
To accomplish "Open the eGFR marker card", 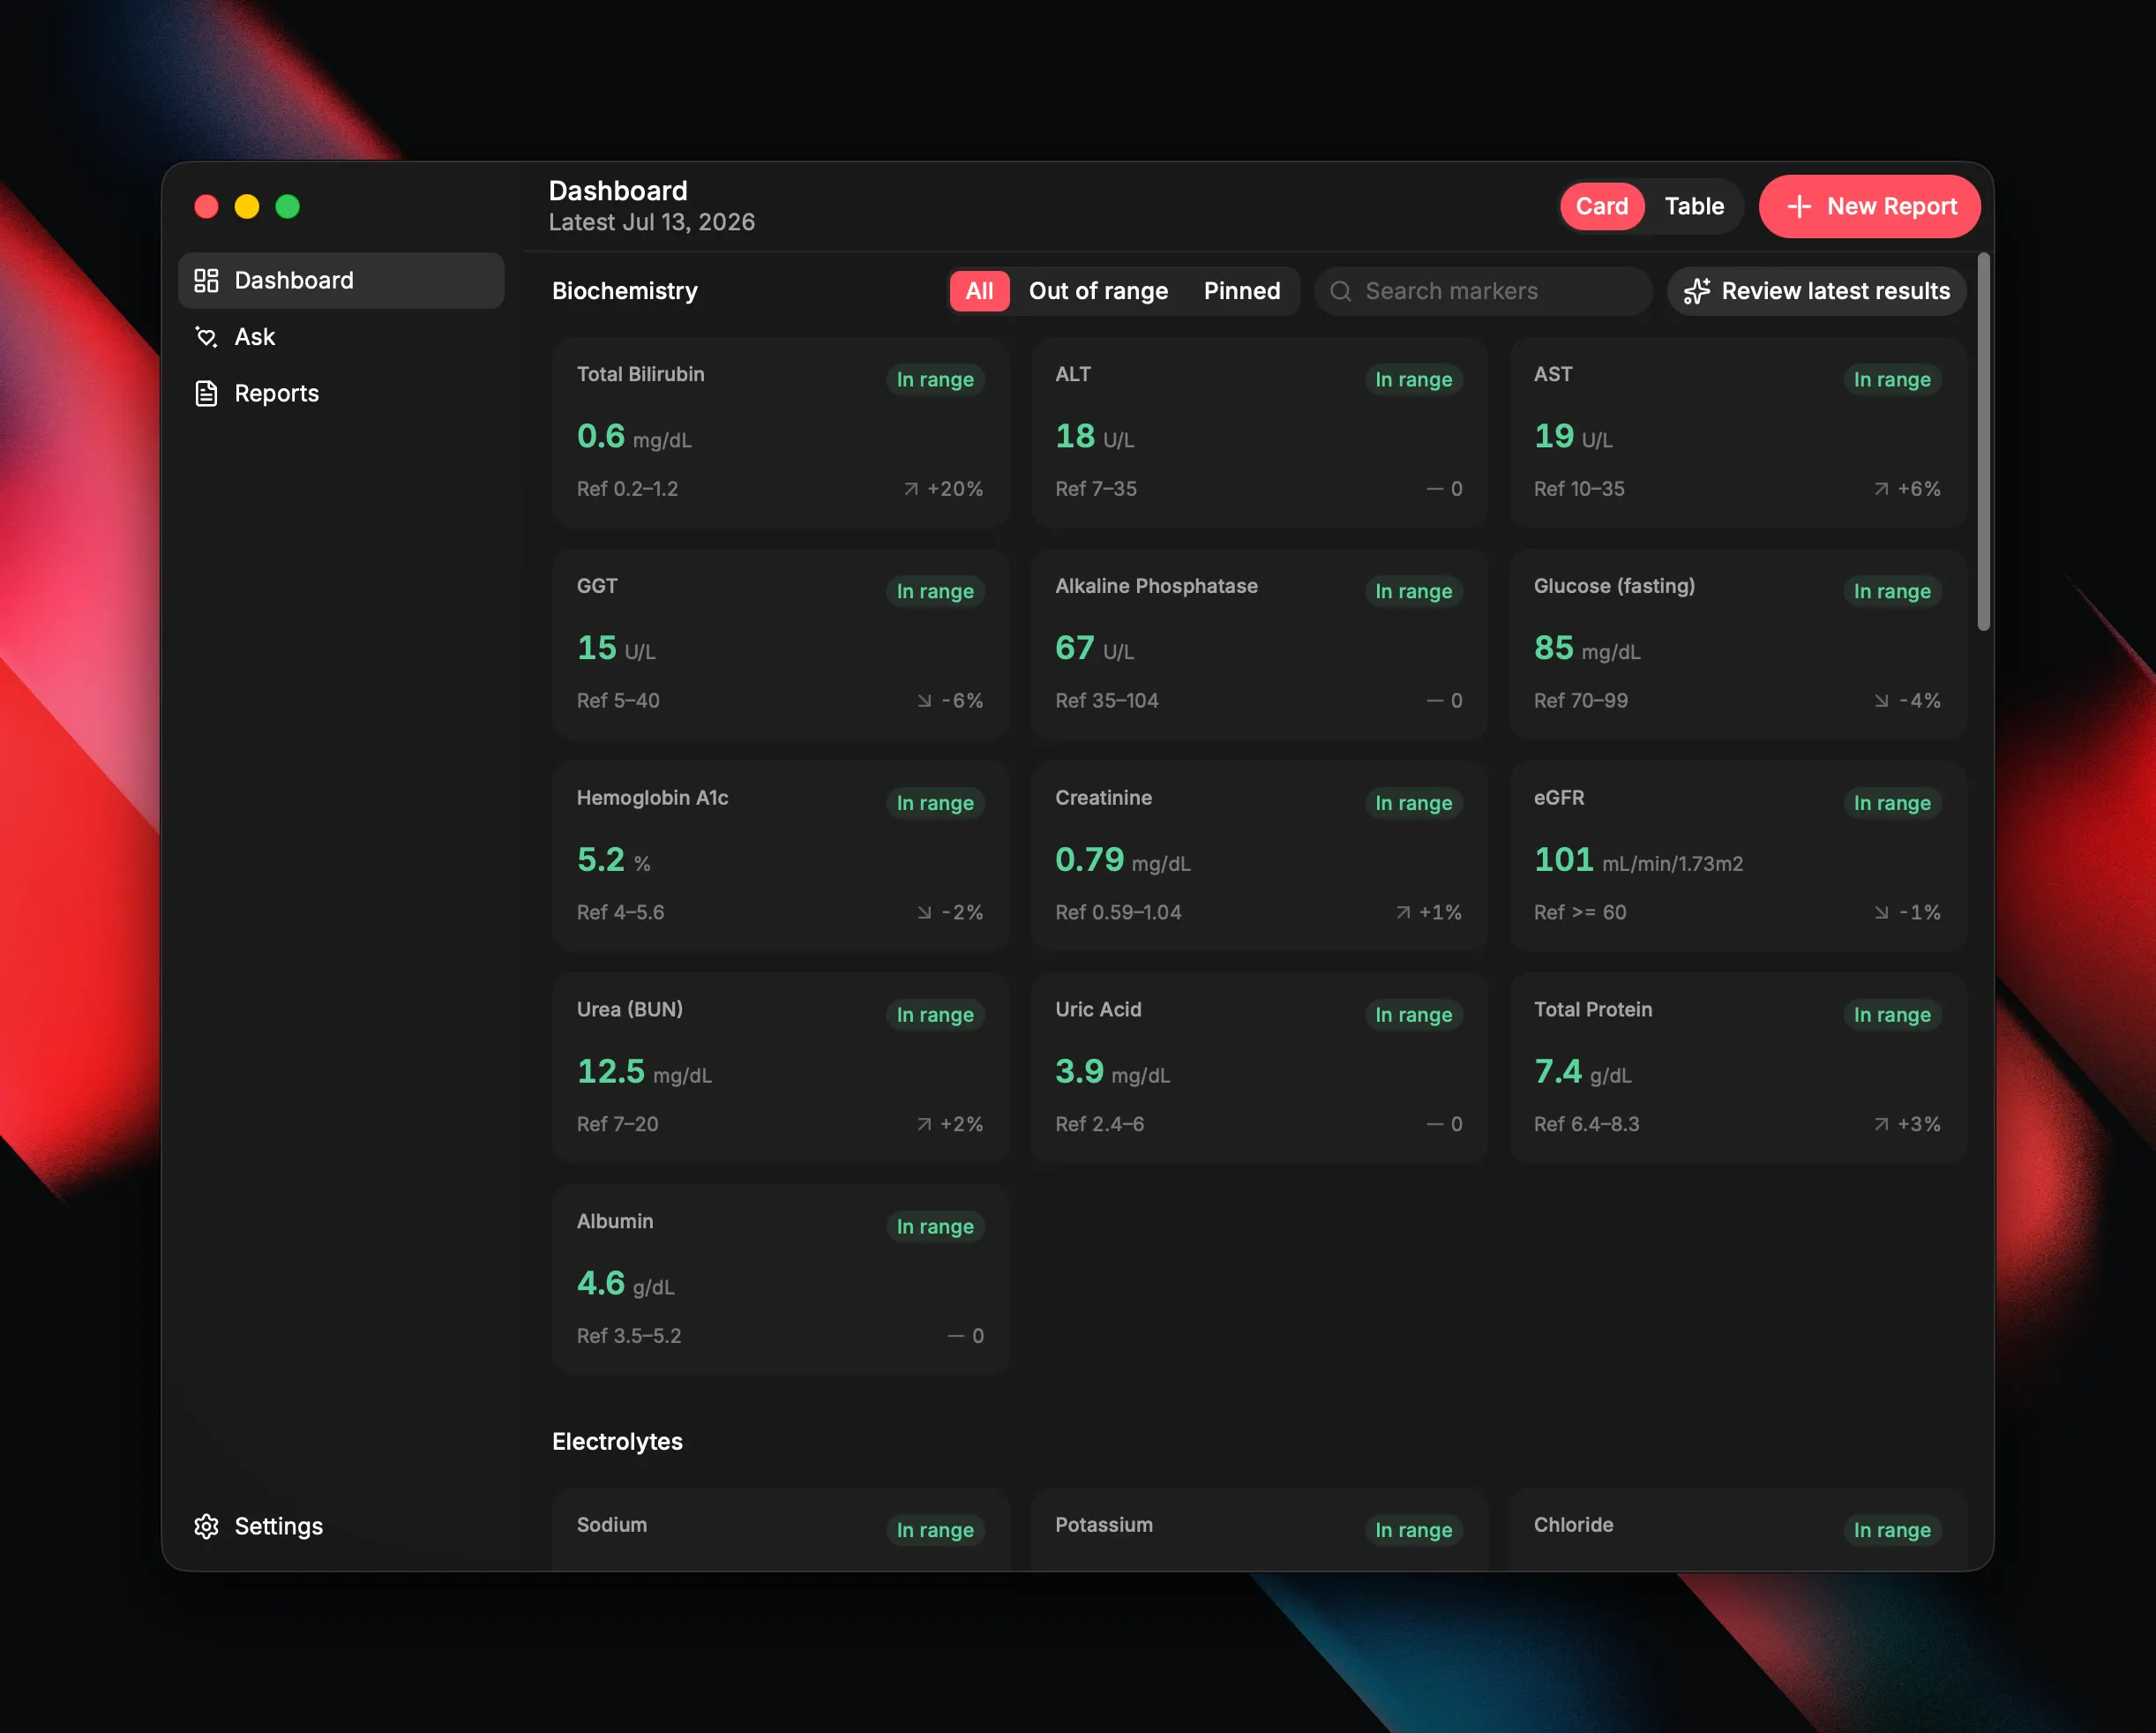I will pos(1737,855).
